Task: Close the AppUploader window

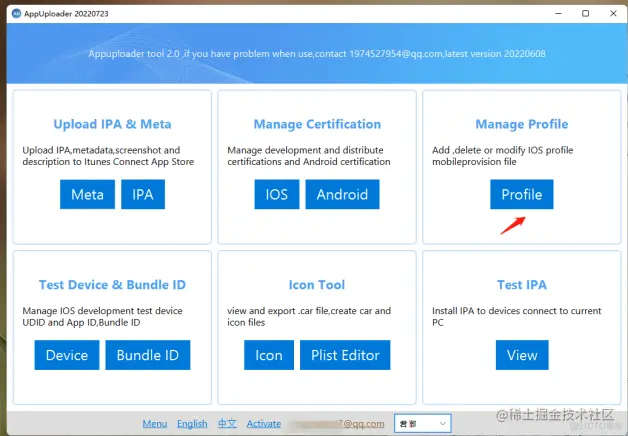Action: coord(613,14)
